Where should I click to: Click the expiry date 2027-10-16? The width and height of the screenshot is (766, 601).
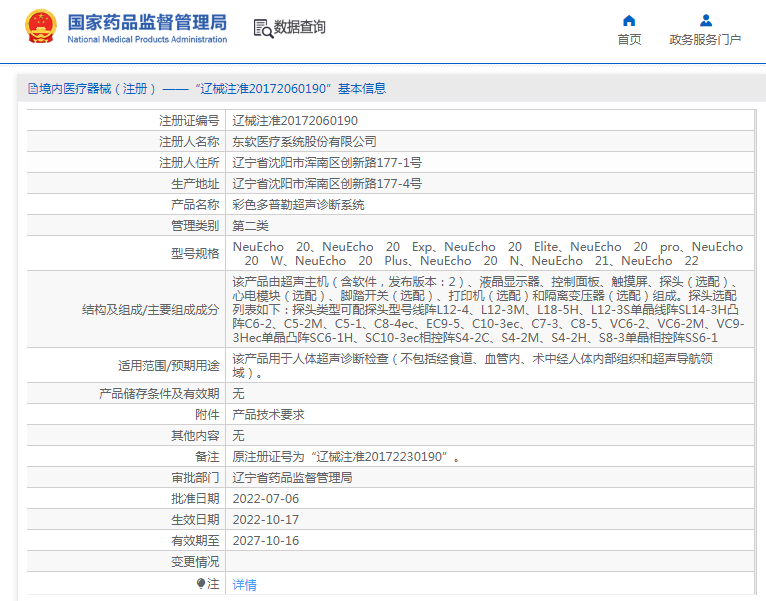coord(266,541)
